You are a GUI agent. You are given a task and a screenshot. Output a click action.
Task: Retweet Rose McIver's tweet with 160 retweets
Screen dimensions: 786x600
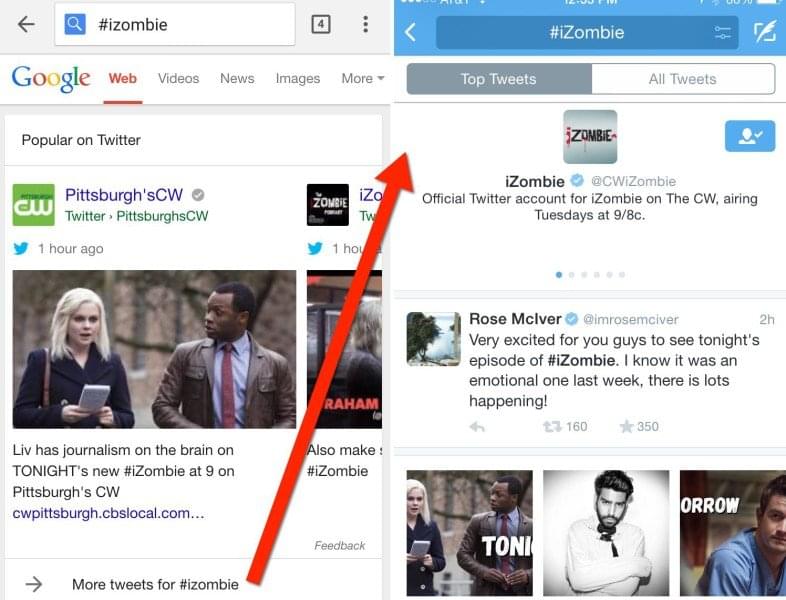point(564,427)
